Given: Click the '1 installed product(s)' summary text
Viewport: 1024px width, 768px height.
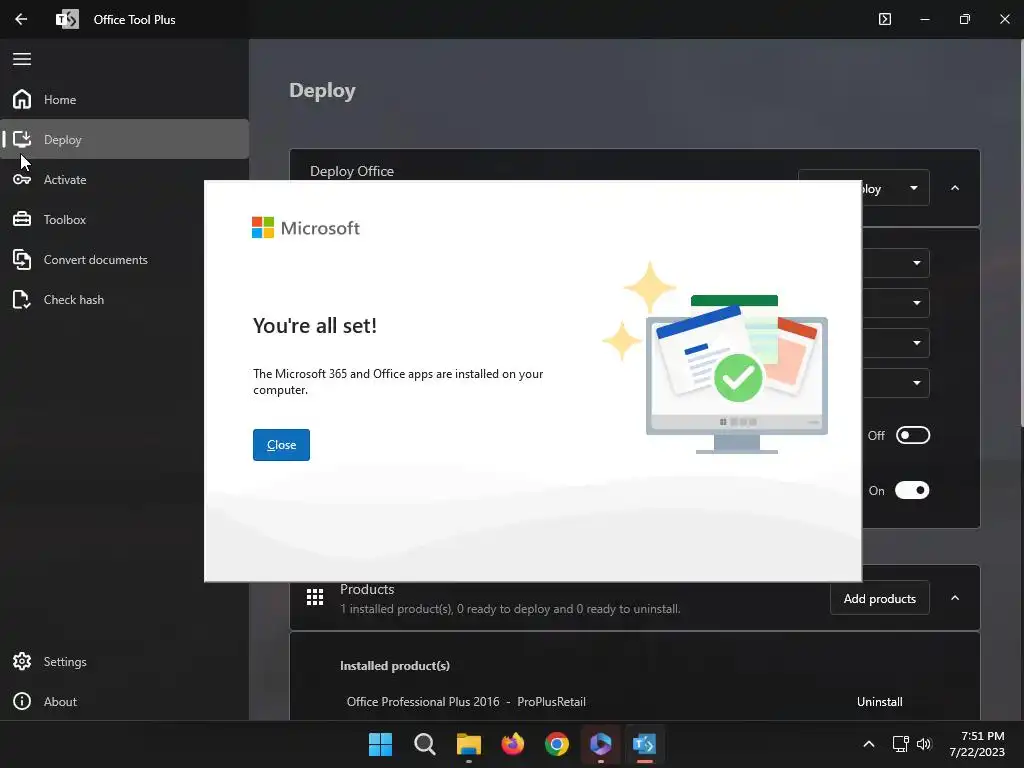Looking at the screenshot, I should (510, 609).
